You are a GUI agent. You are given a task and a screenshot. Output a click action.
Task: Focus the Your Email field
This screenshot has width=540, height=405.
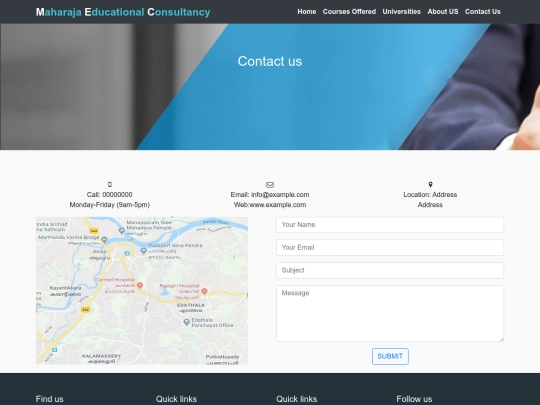pyautogui.click(x=390, y=247)
